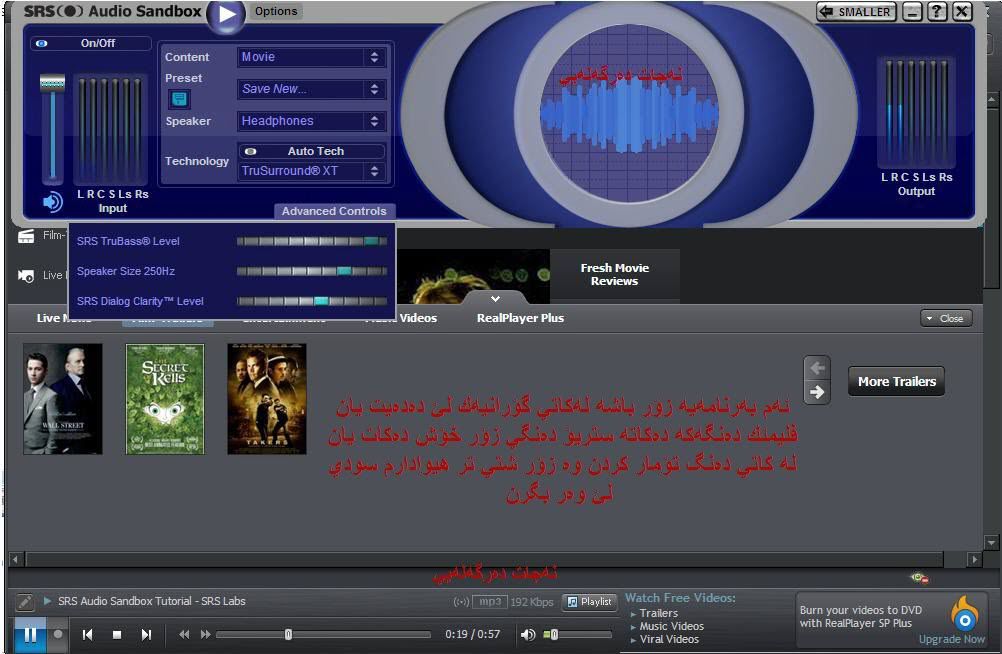
Task: Click the Film clapperboard icon
Action: [x=26, y=237]
